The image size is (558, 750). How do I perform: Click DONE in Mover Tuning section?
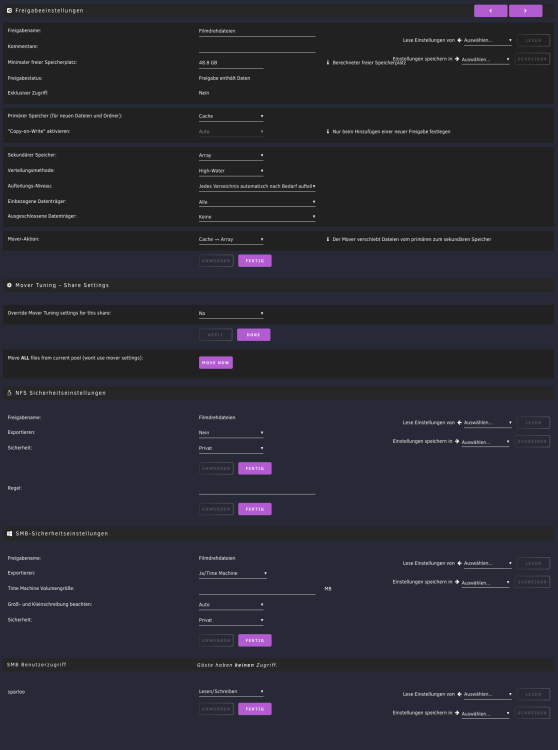253,335
